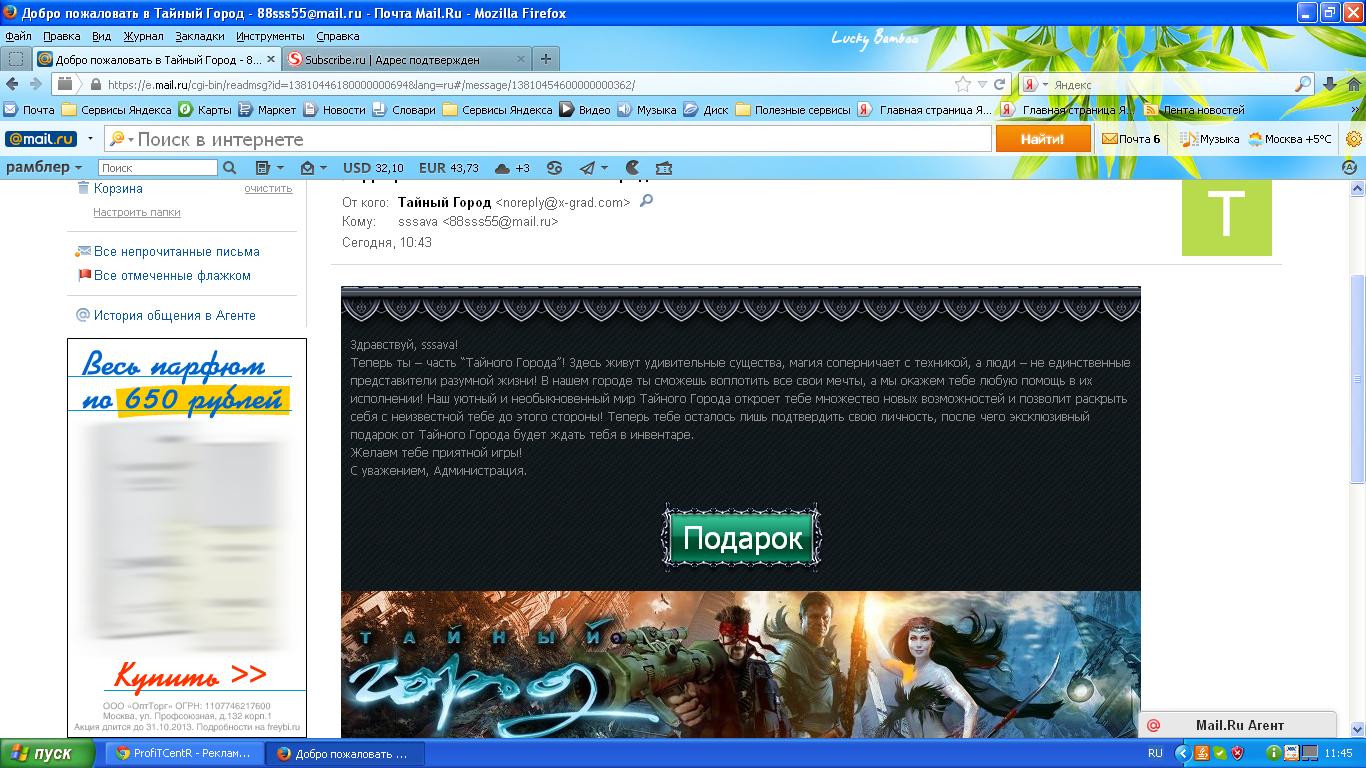
Task: Switch to the Subscribe.ru tab
Action: click(405, 59)
